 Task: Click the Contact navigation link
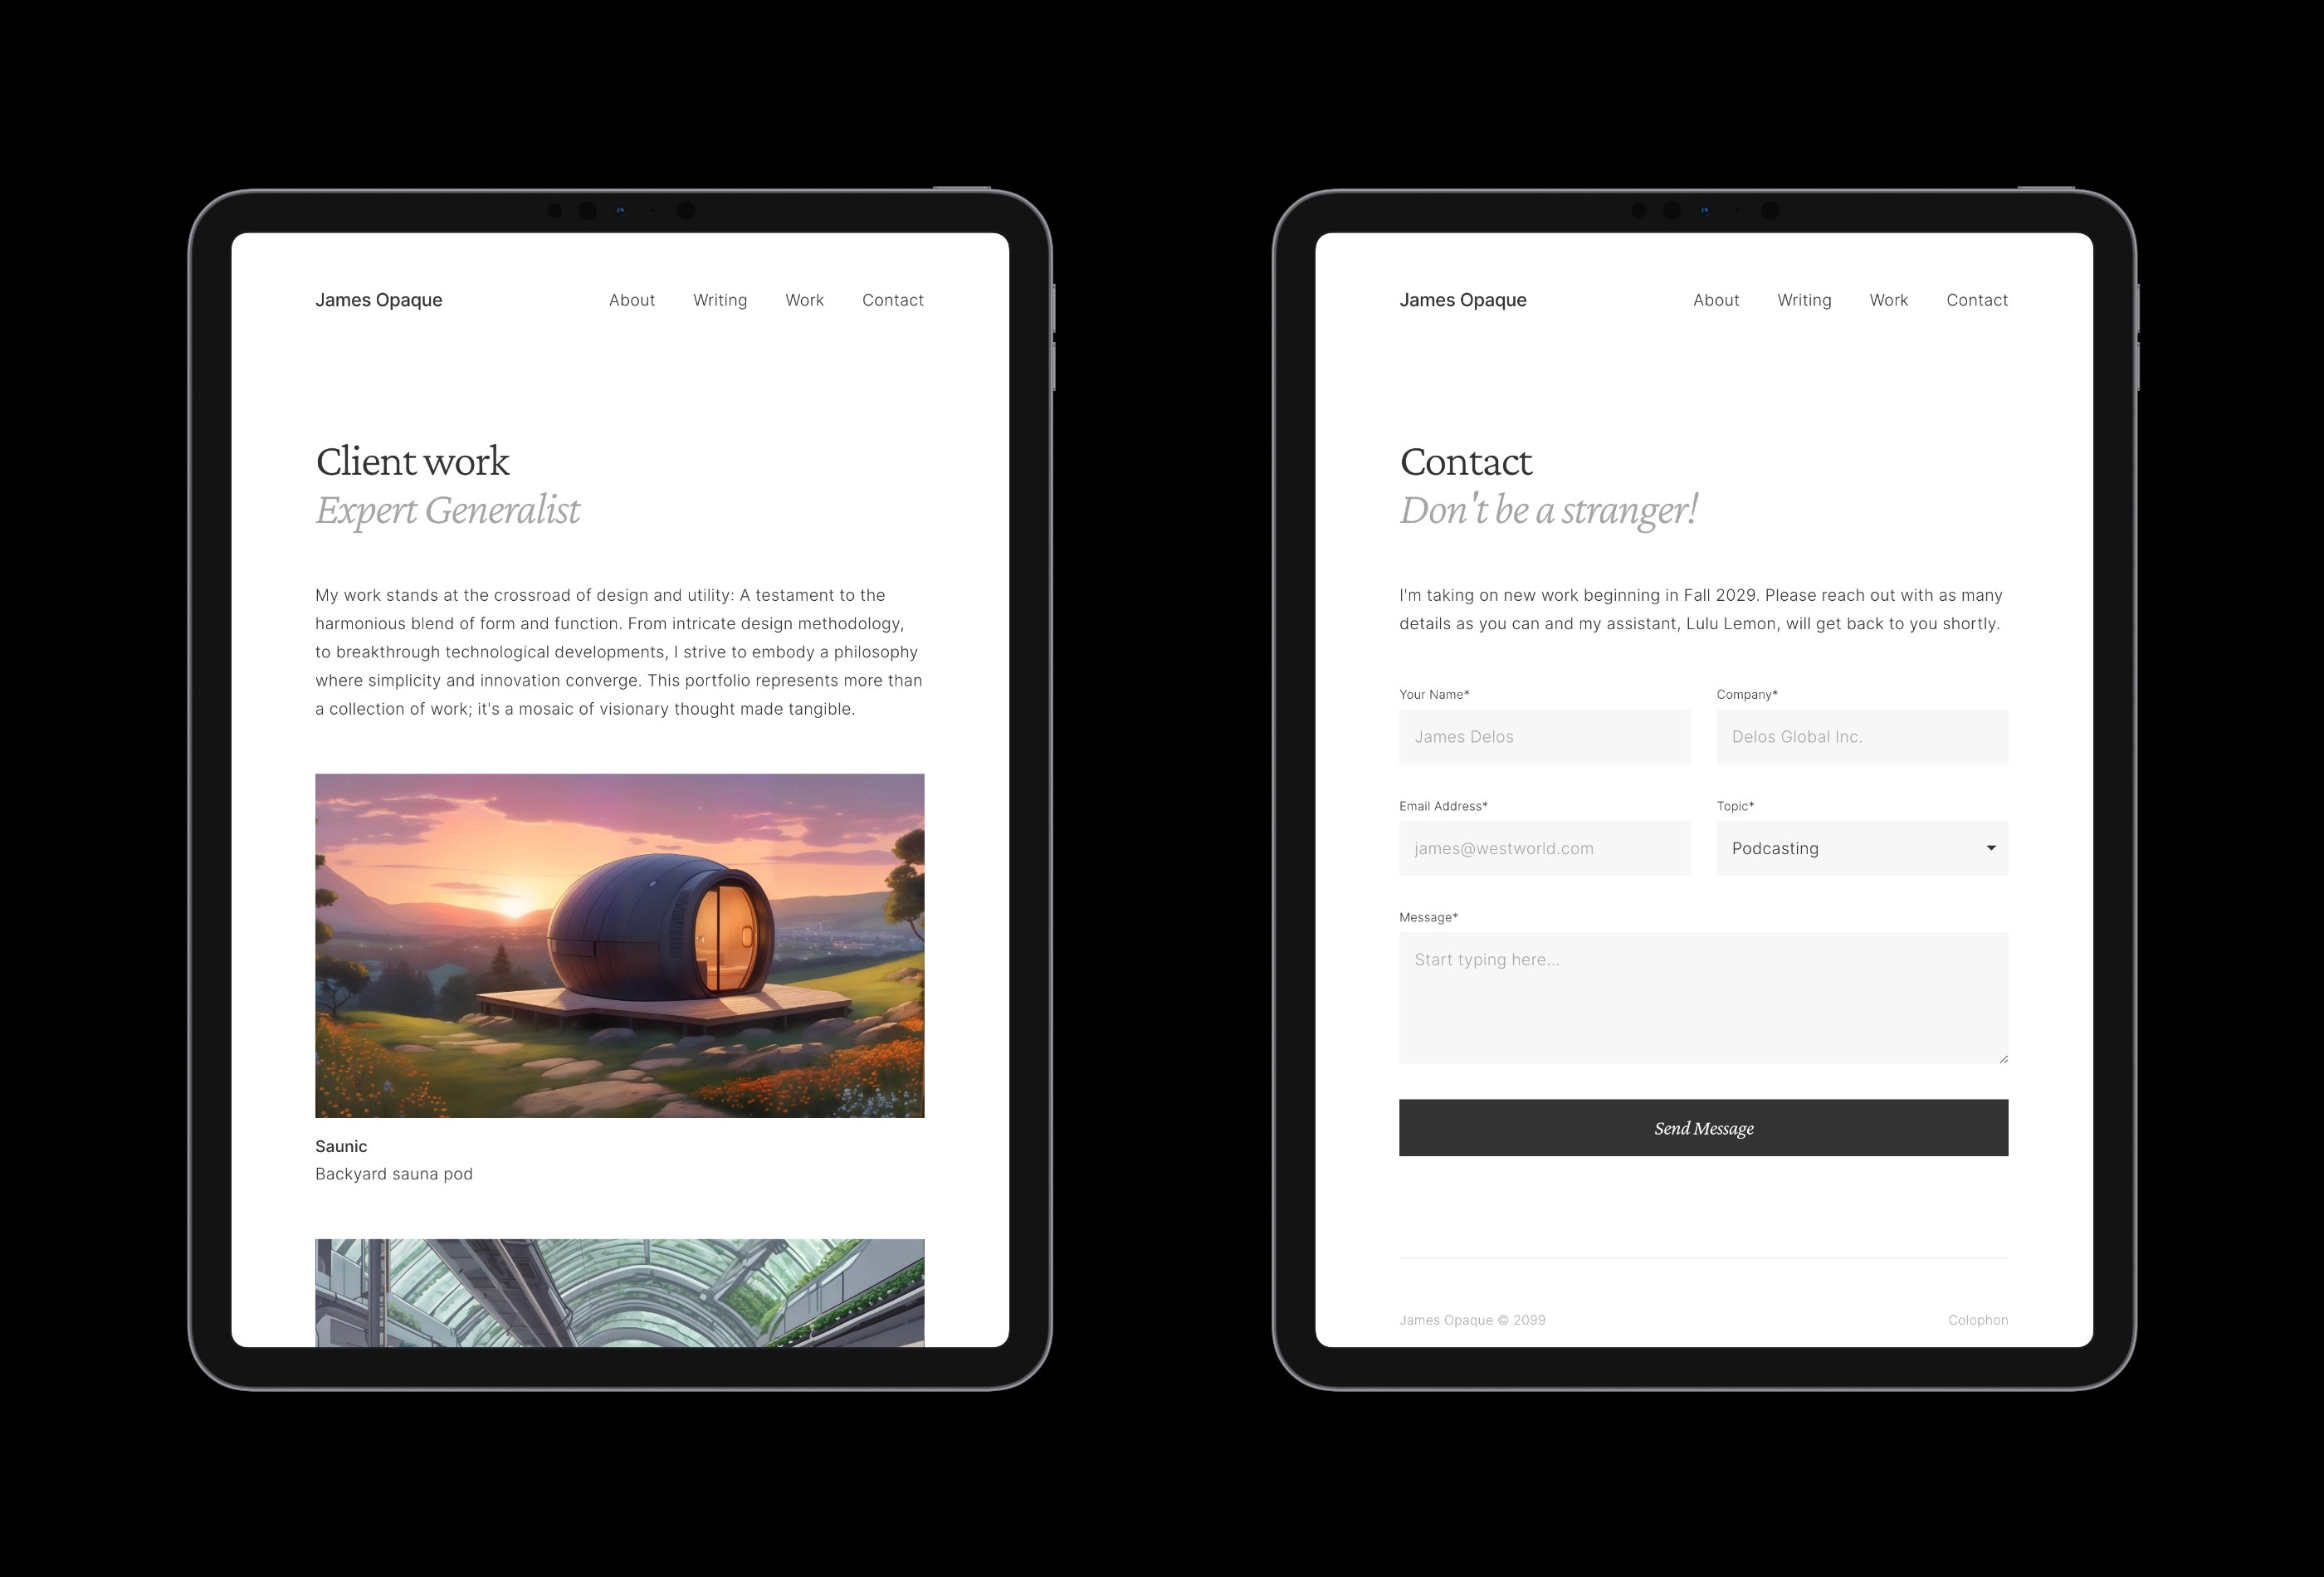pyautogui.click(x=892, y=299)
